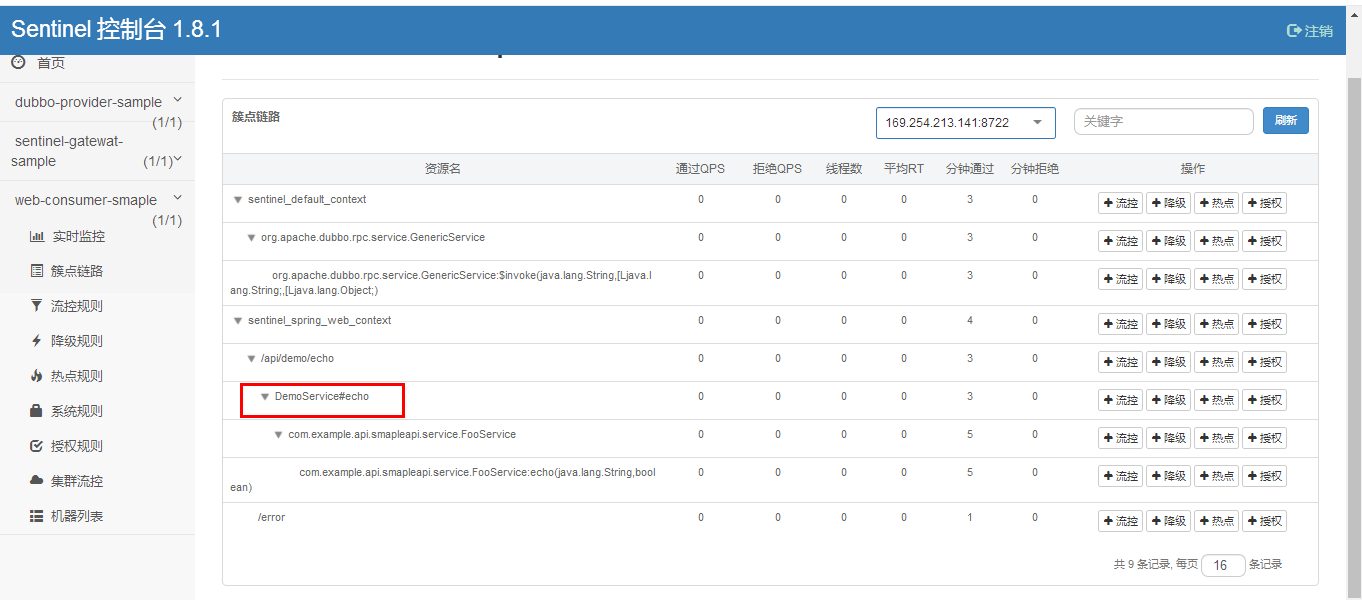
Task: Collapse sentinel_spring_web_context tree node
Action: [x=238, y=321]
